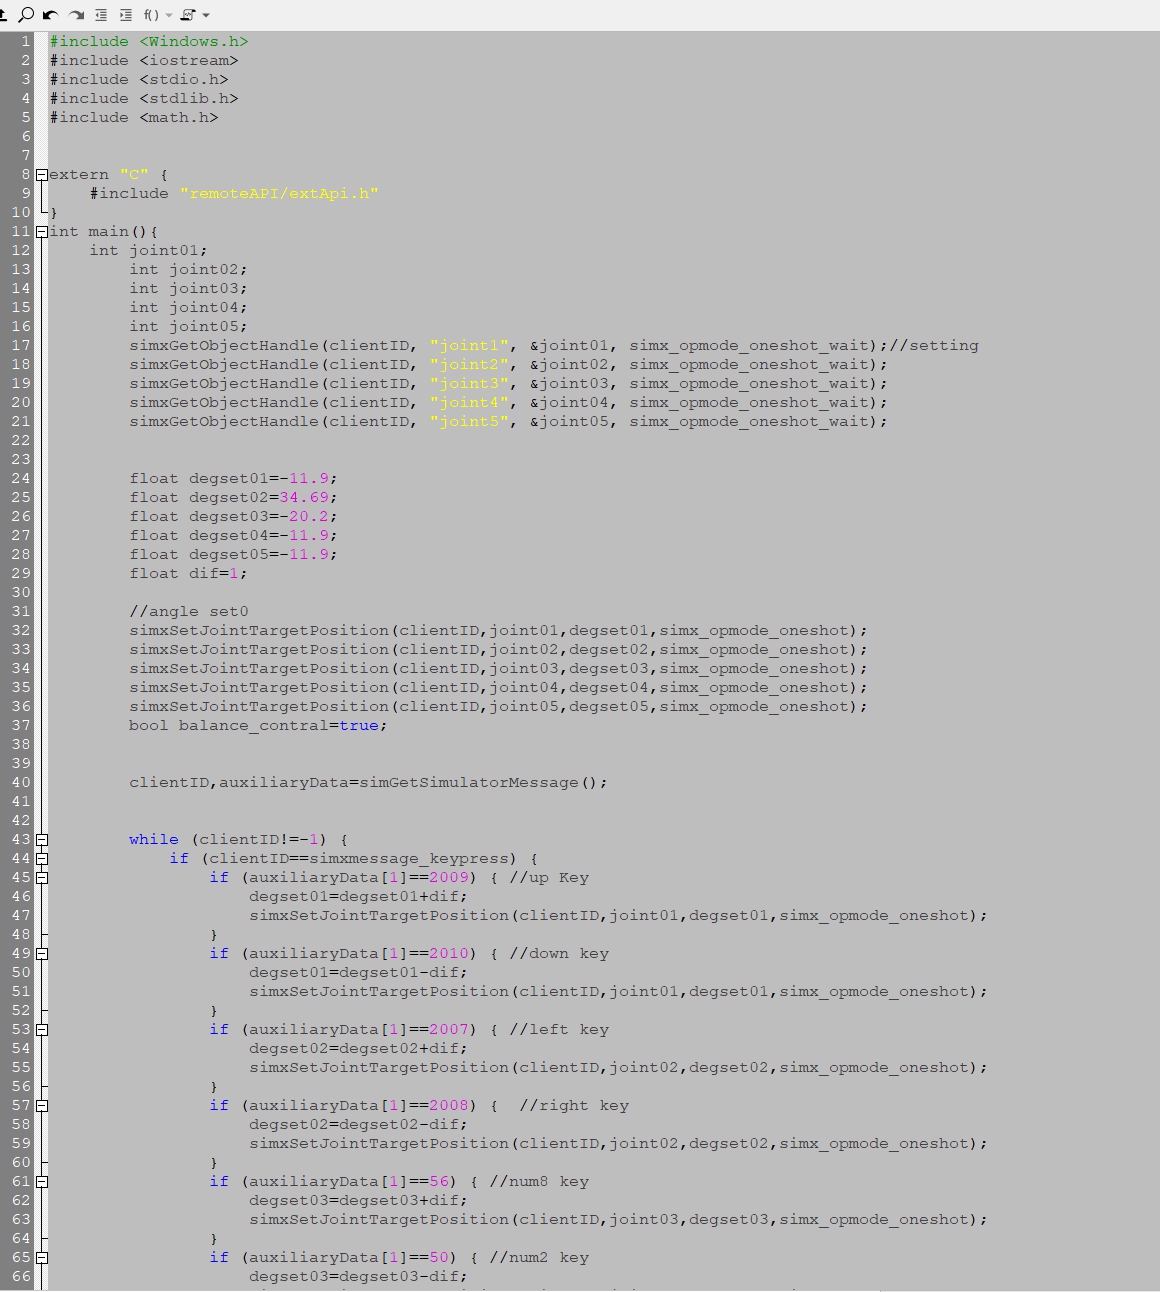The width and height of the screenshot is (1160, 1292).
Task: Collapse the up Key if block fold
Action: tap(41, 877)
